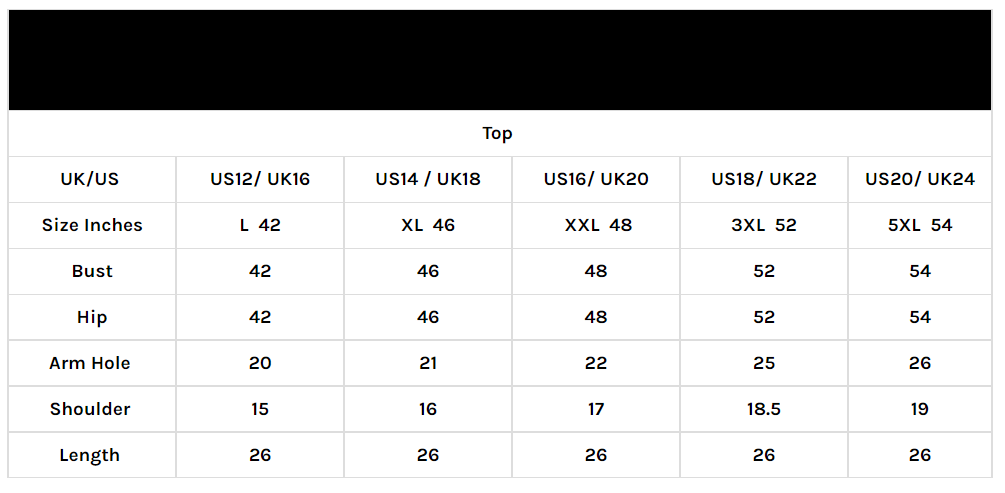Screen dimensions: 1005x493
Task: Choose the "3XL 52" size cell
Action: pyautogui.click(x=764, y=225)
